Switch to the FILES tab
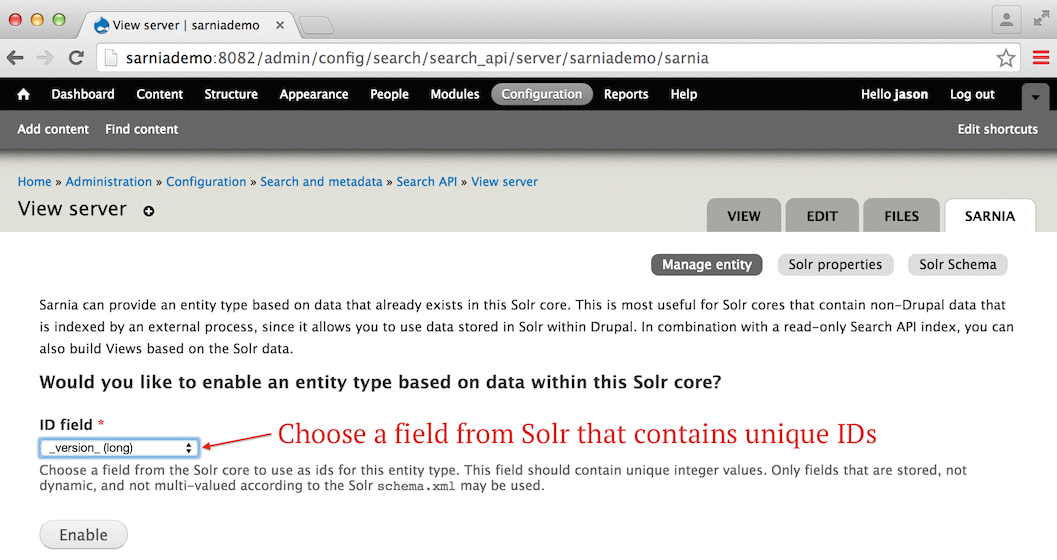The width and height of the screenshot is (1057, 560). [901, 215]
